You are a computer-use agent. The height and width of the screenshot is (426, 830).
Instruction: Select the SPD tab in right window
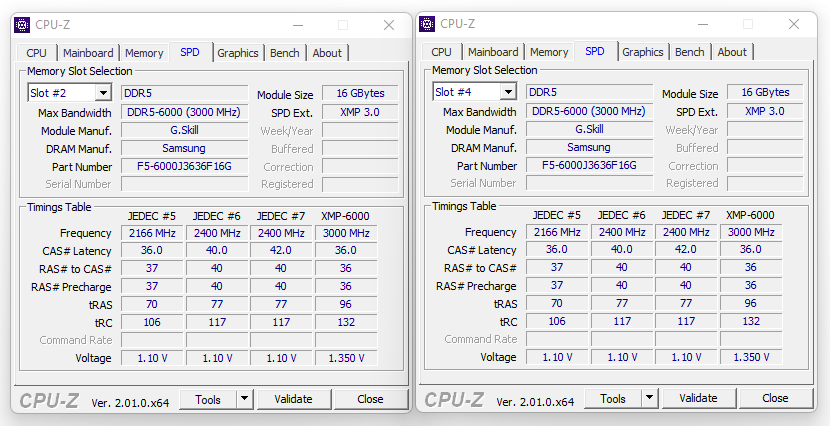[x=595, y=51]
